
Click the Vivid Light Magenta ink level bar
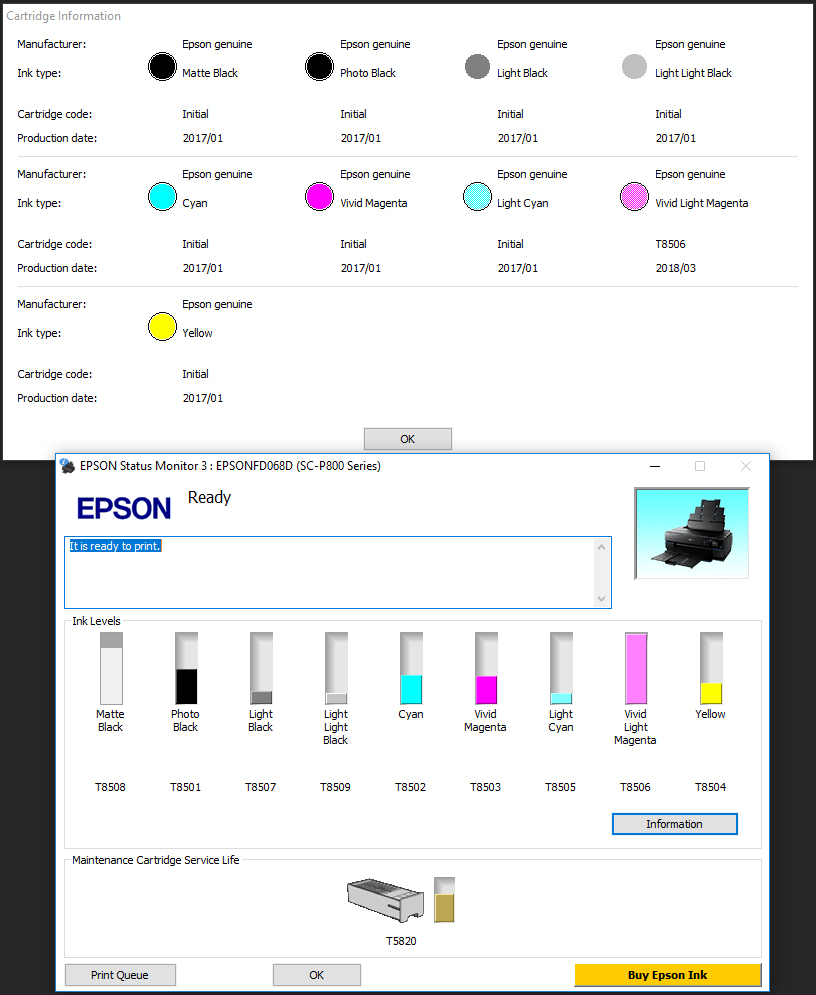[636, 668]
